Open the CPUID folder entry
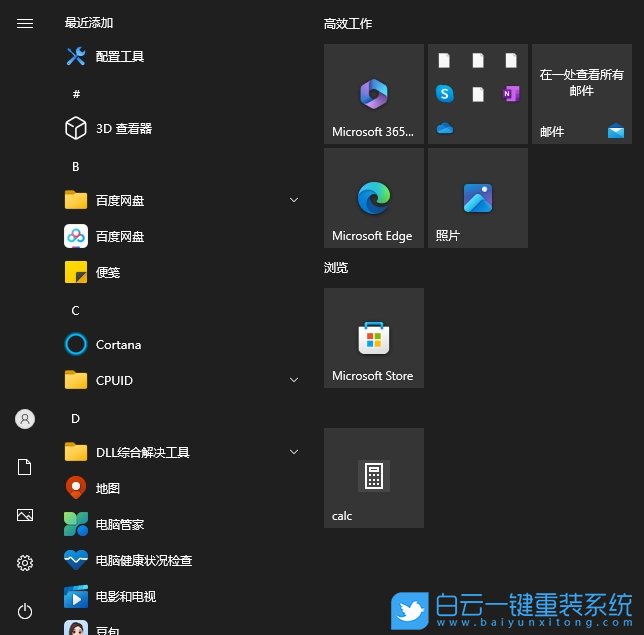The image size is (644, 635). [x=182, y=380]
